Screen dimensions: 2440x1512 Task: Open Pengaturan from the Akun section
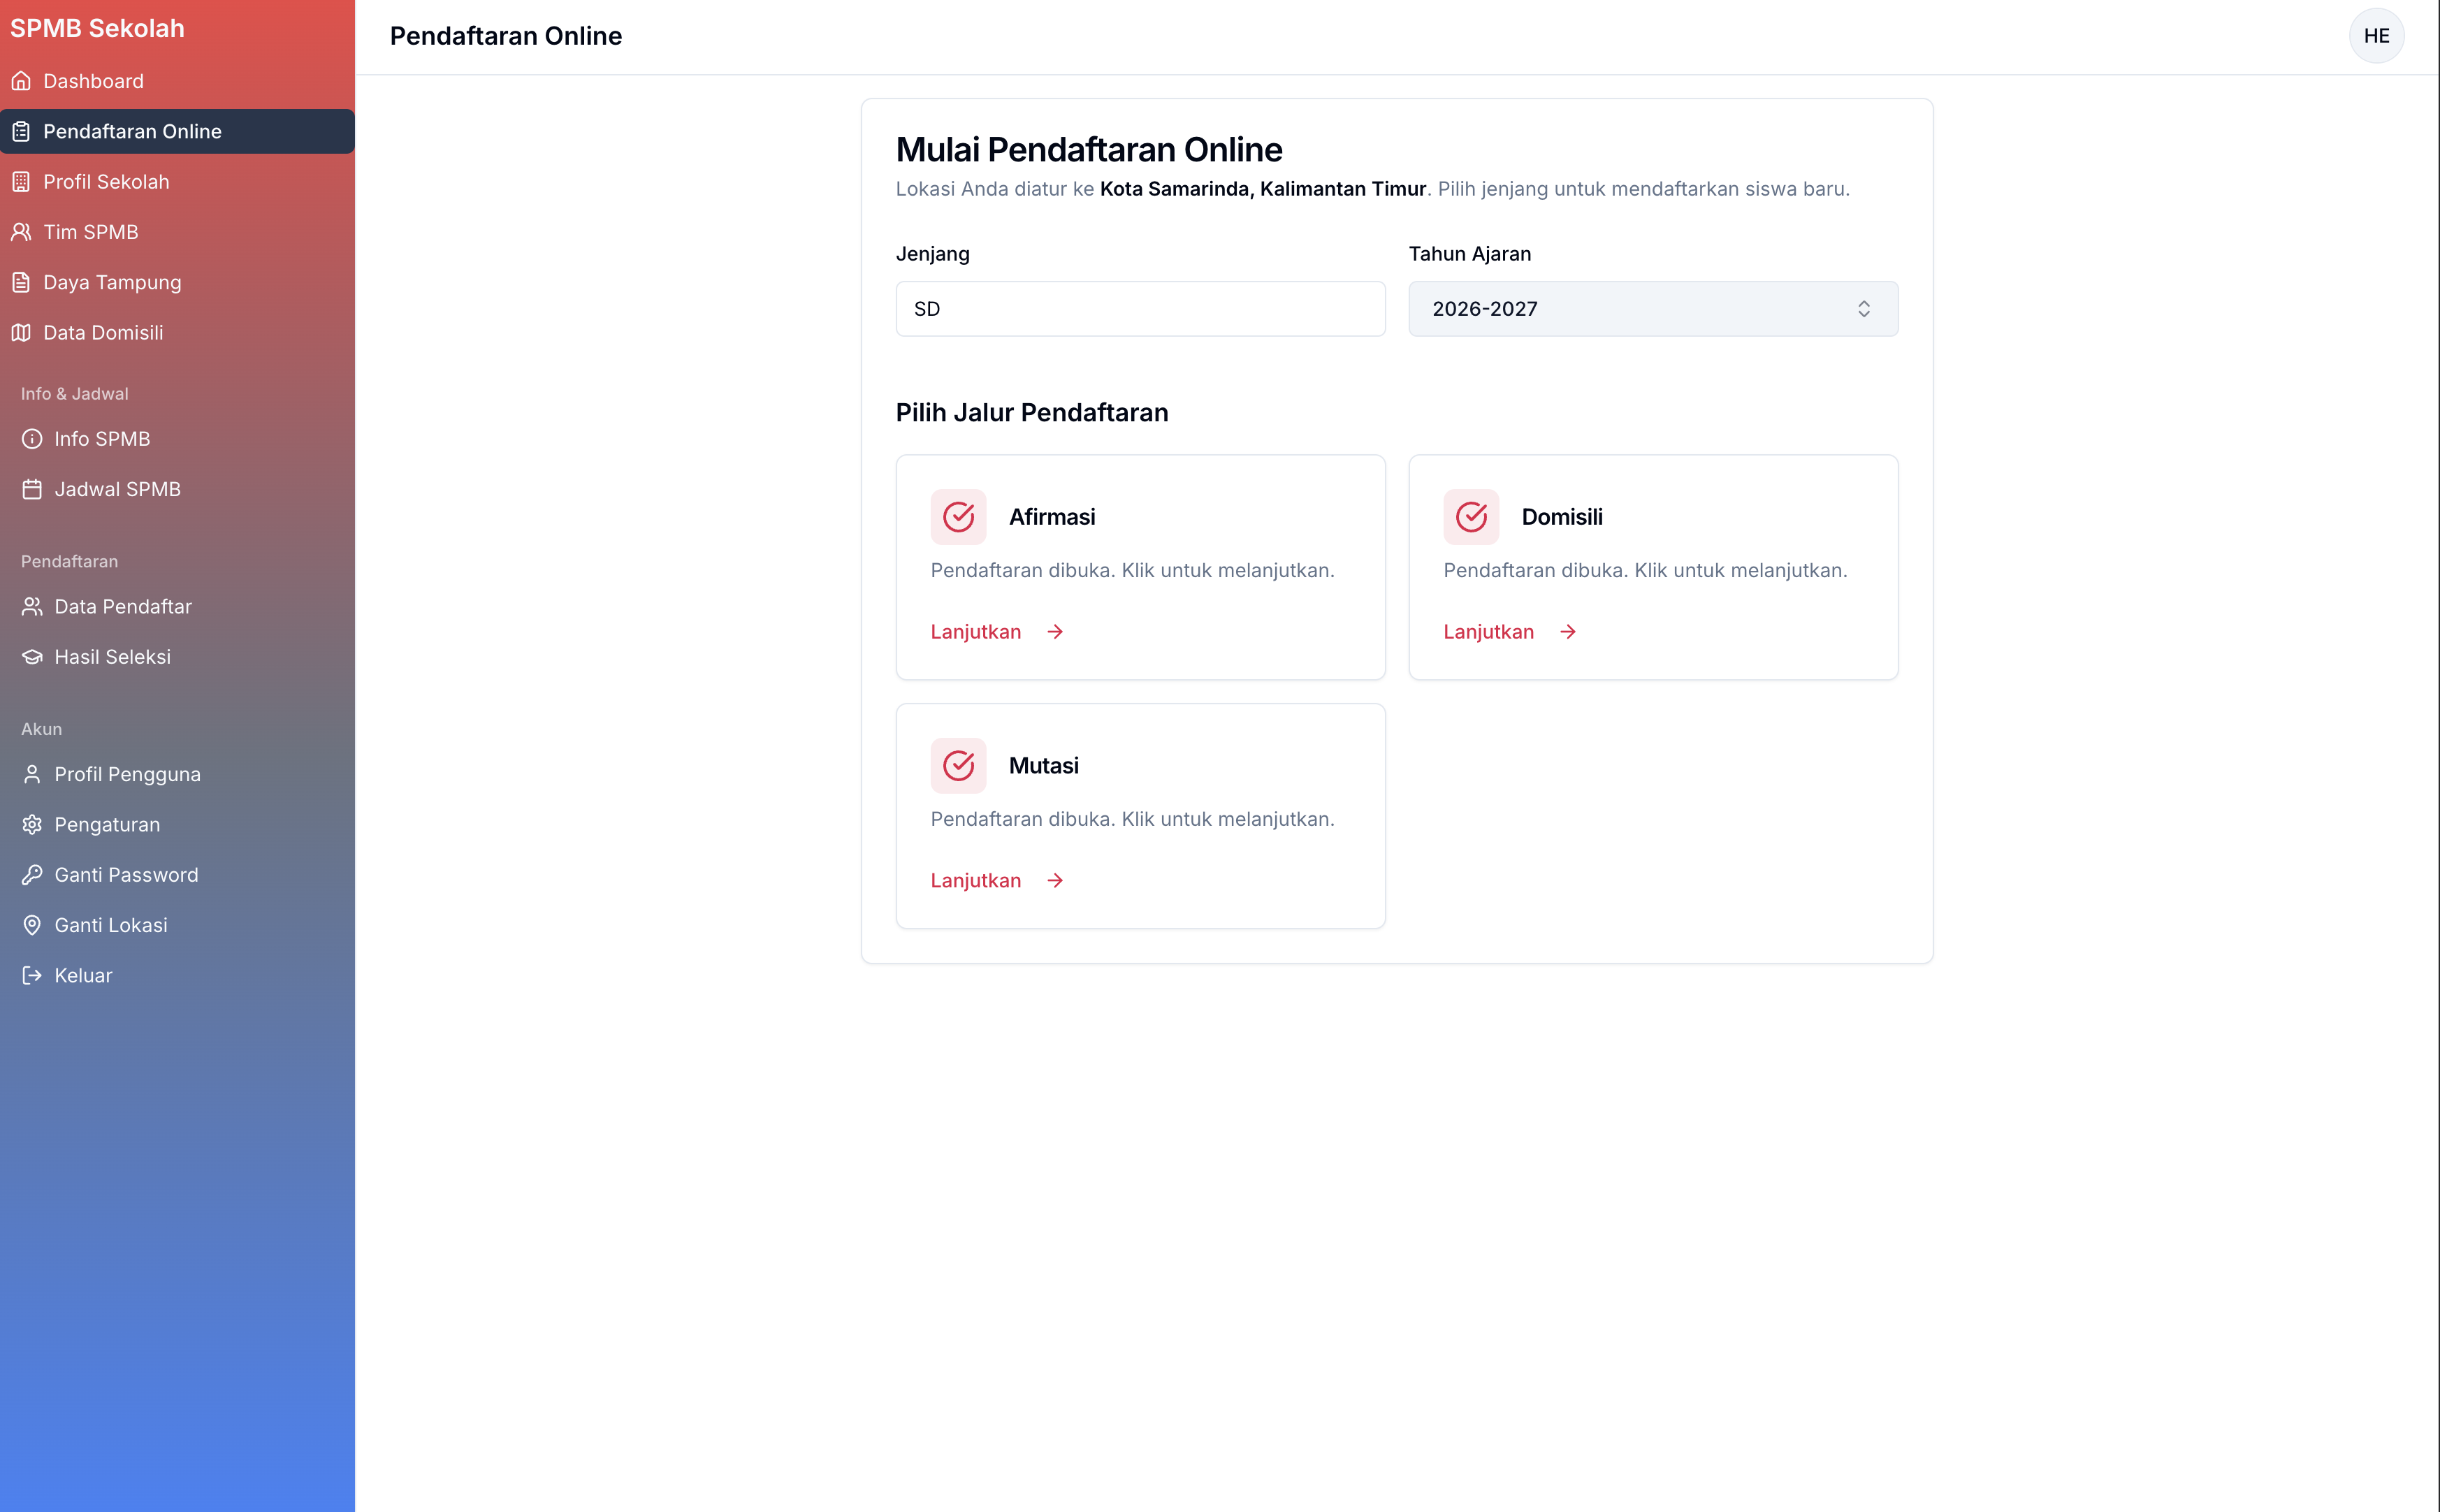106,824
